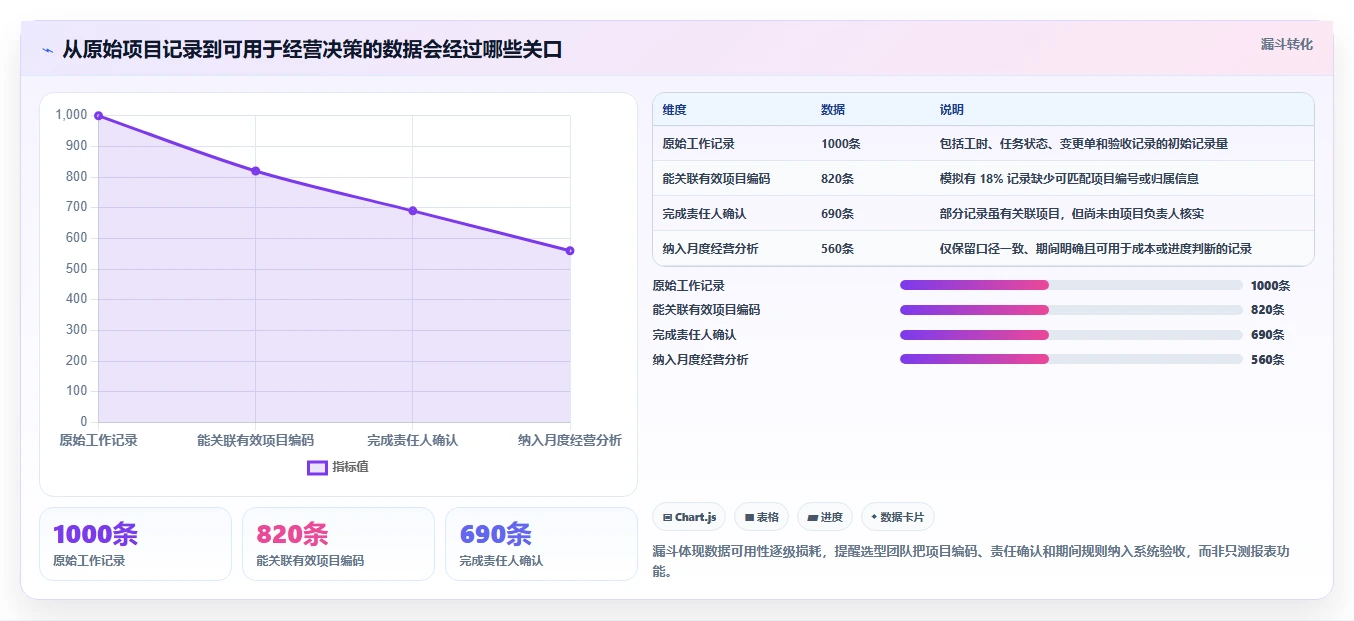
Task: Click the title 从原始项目记录到可用于经营决策
Action: click(x=312, y=50)
